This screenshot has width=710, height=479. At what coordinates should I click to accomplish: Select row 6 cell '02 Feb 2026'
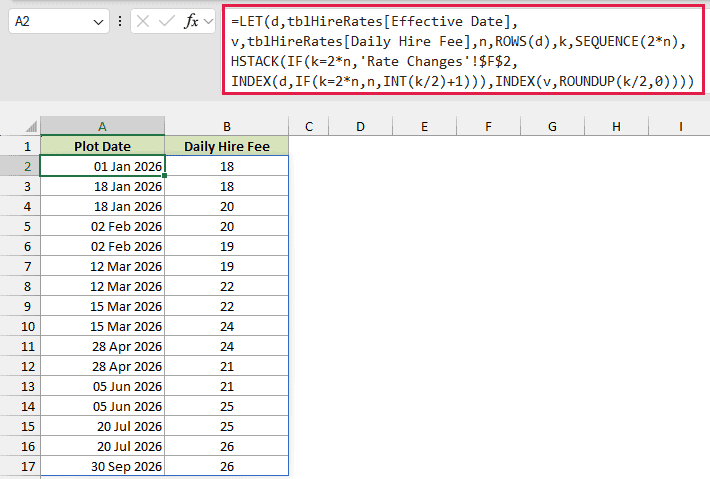(102, 246)
